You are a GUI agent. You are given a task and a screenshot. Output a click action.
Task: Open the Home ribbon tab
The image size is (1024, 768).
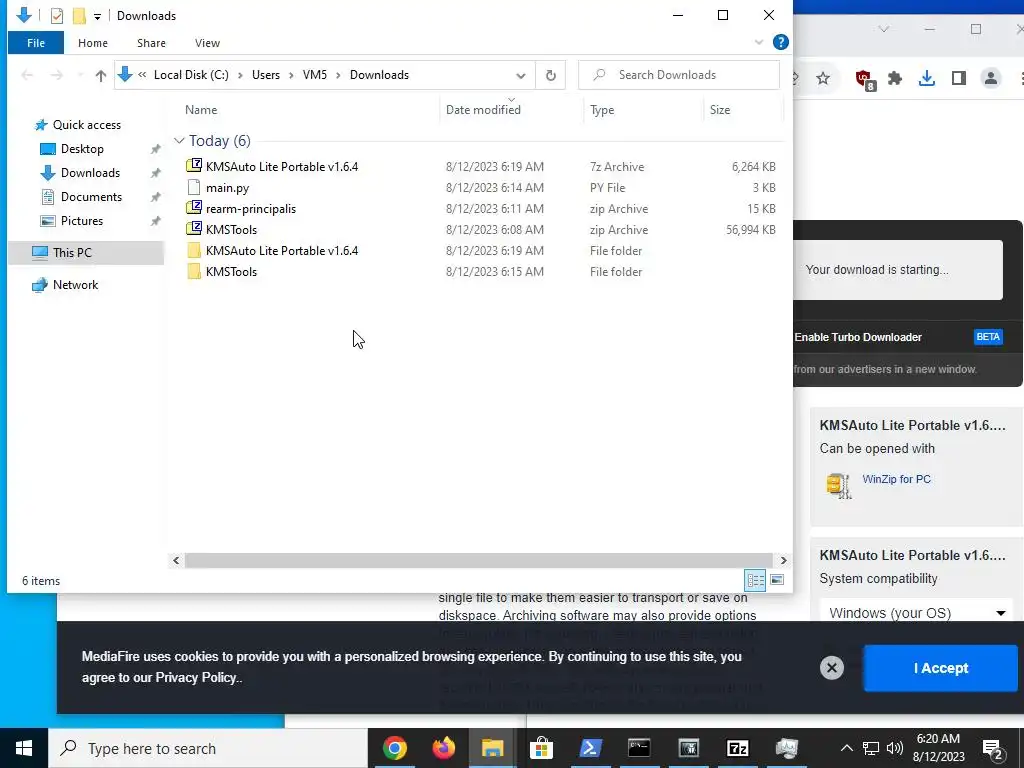click(x=93, y=43)
